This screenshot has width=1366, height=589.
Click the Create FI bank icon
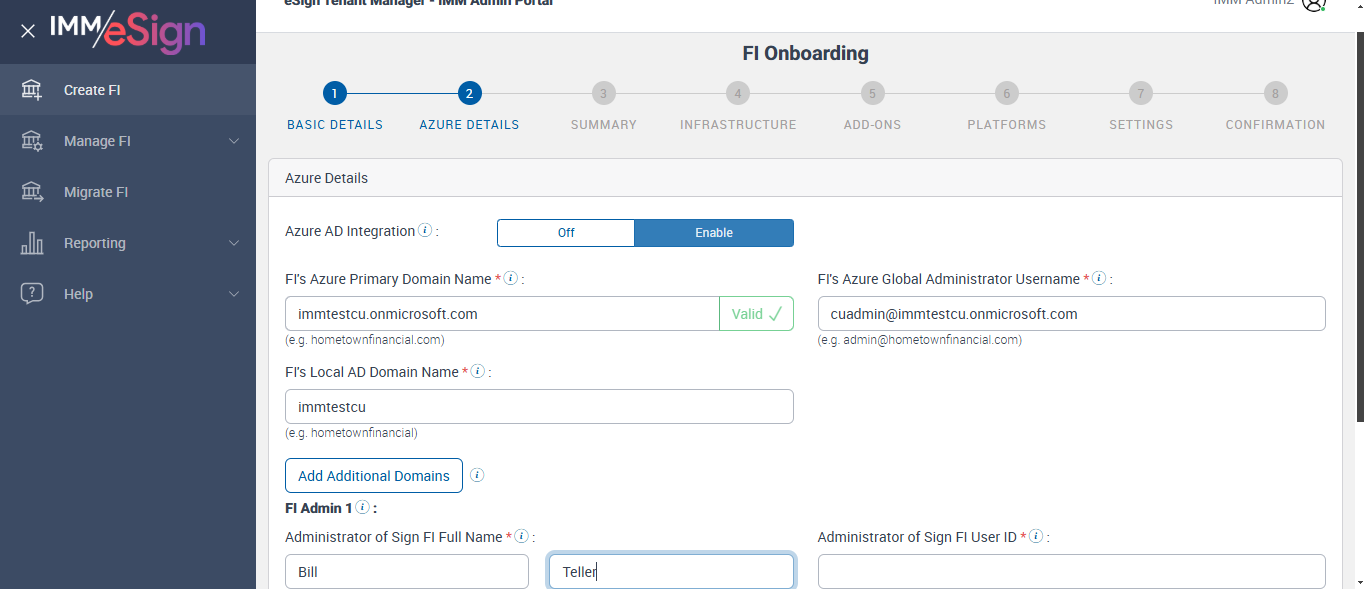(x=32, y=90)
